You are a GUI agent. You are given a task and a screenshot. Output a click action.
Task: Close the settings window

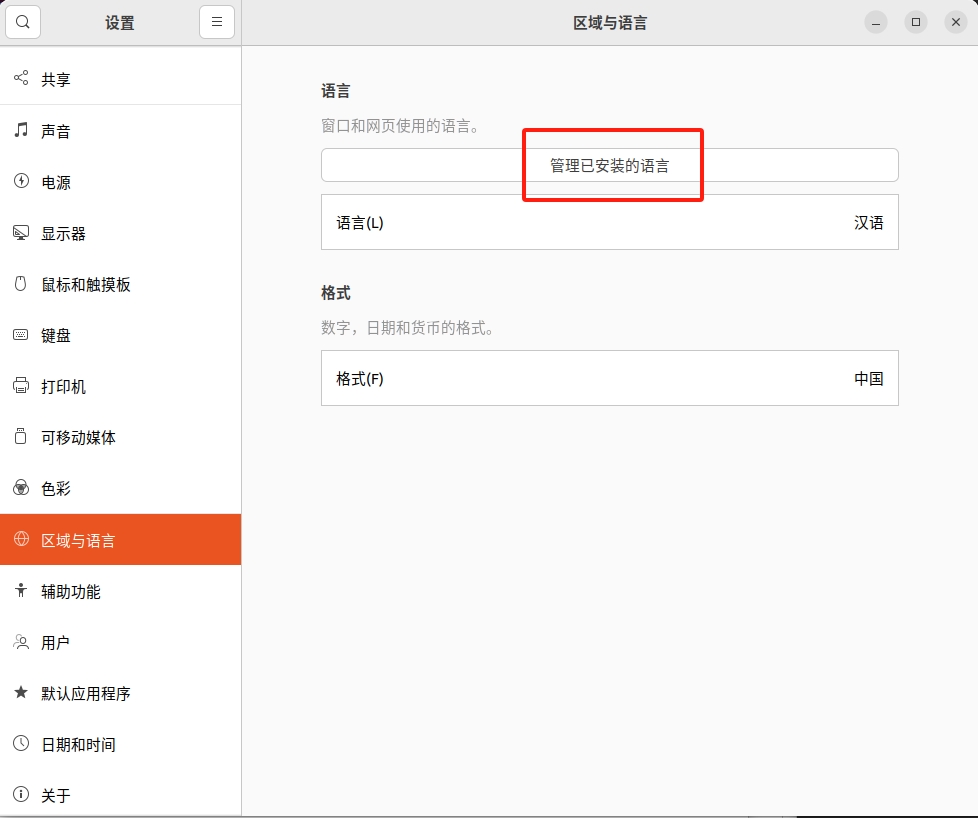click(956, 22)
